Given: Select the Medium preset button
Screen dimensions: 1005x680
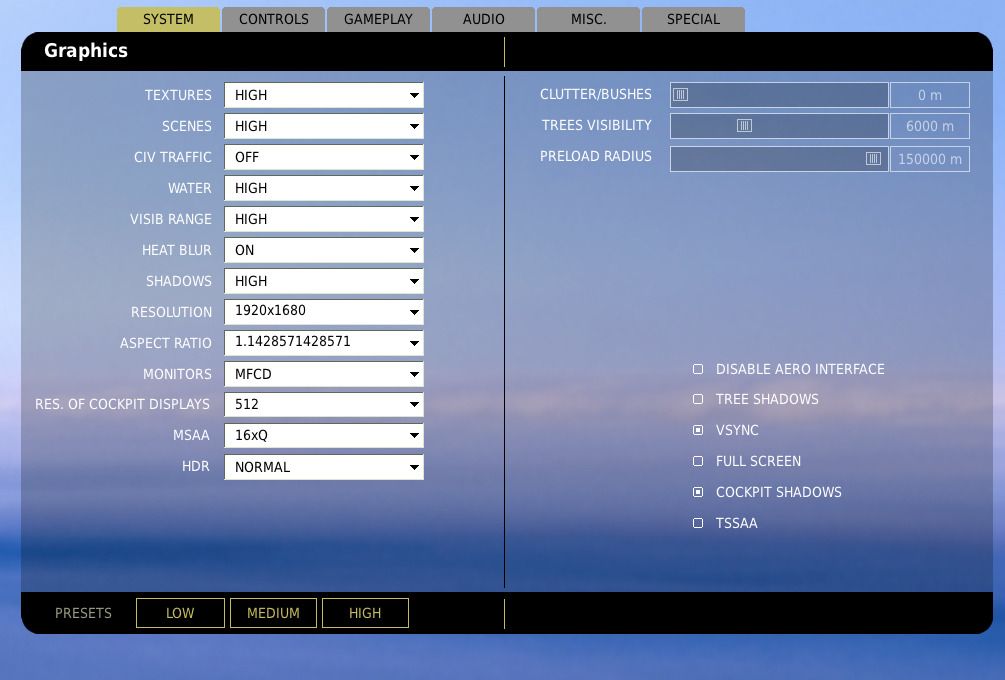Looking at the screenshot, I should [x=273, y=613].
